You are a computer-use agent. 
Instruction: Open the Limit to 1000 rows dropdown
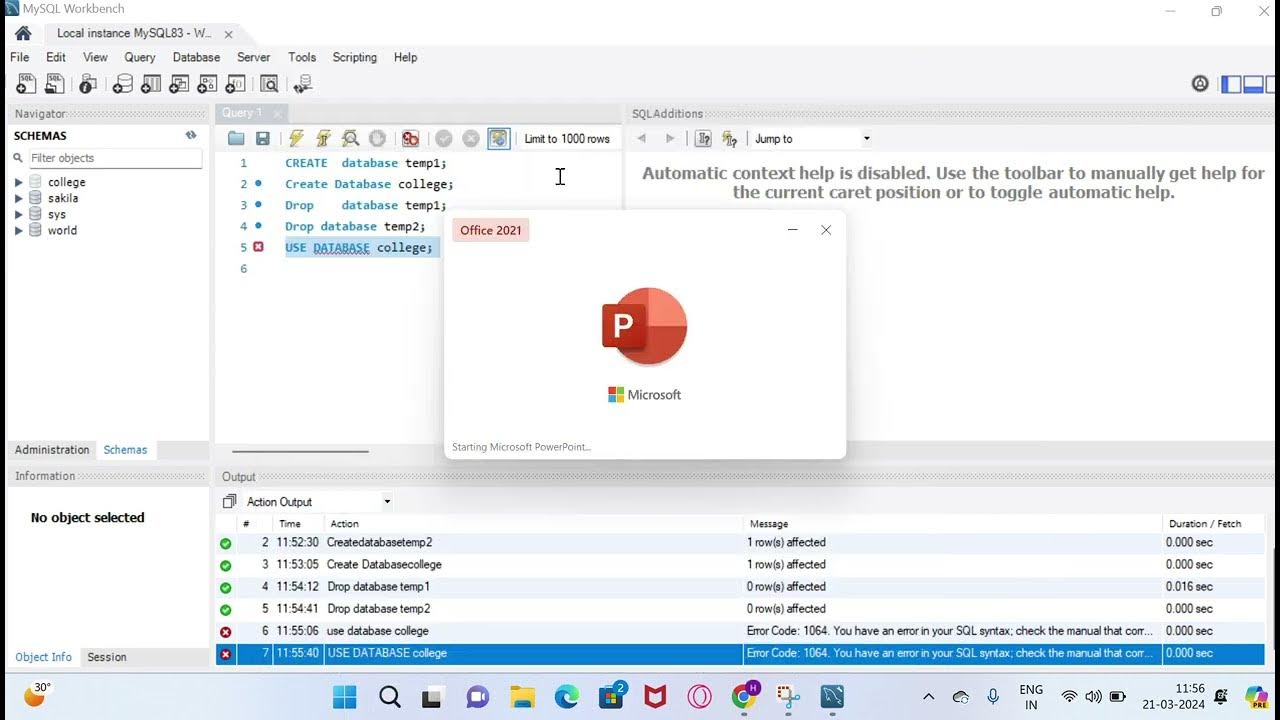[567, 139]
